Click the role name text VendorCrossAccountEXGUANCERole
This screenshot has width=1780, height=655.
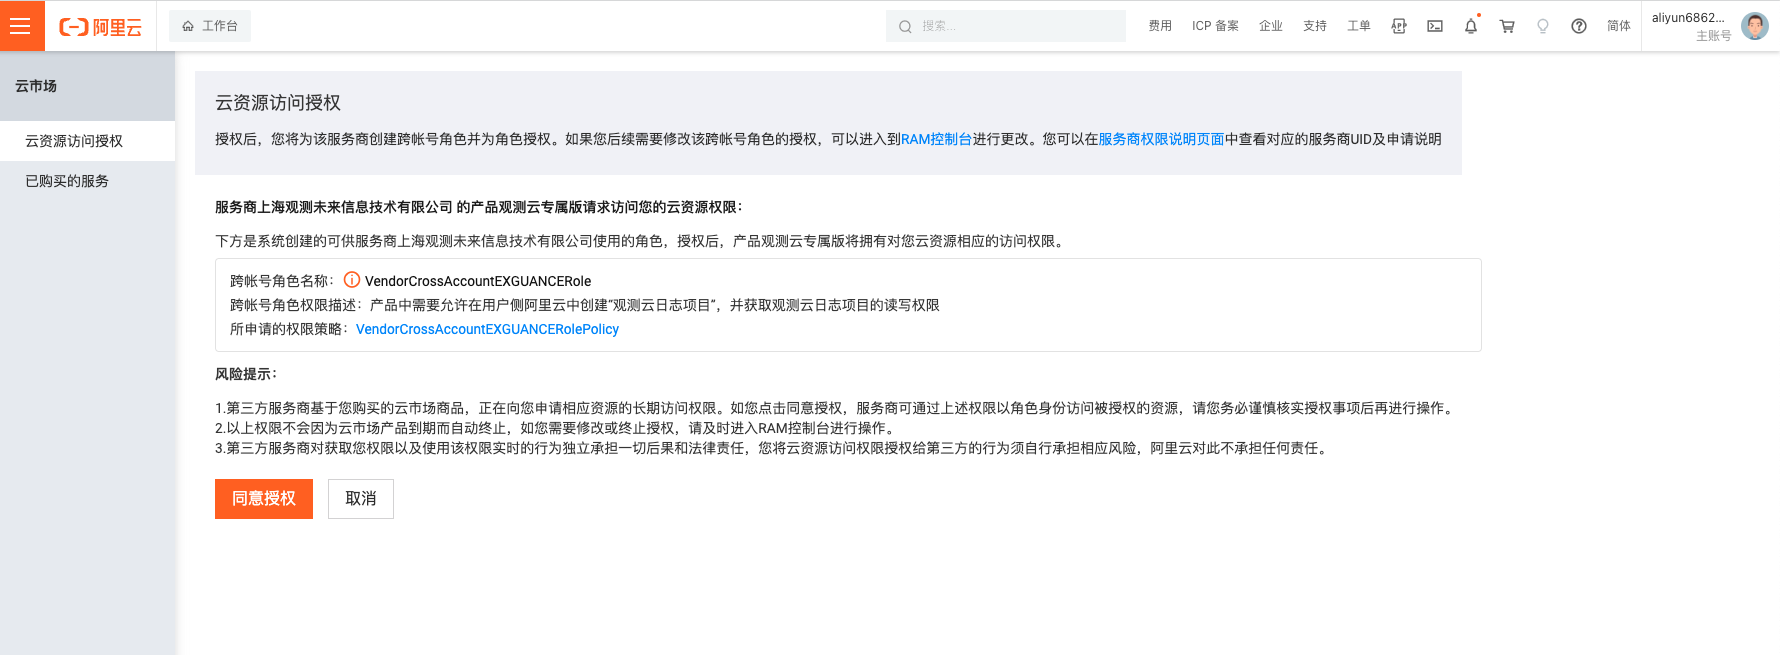click(x=478, y=281)
